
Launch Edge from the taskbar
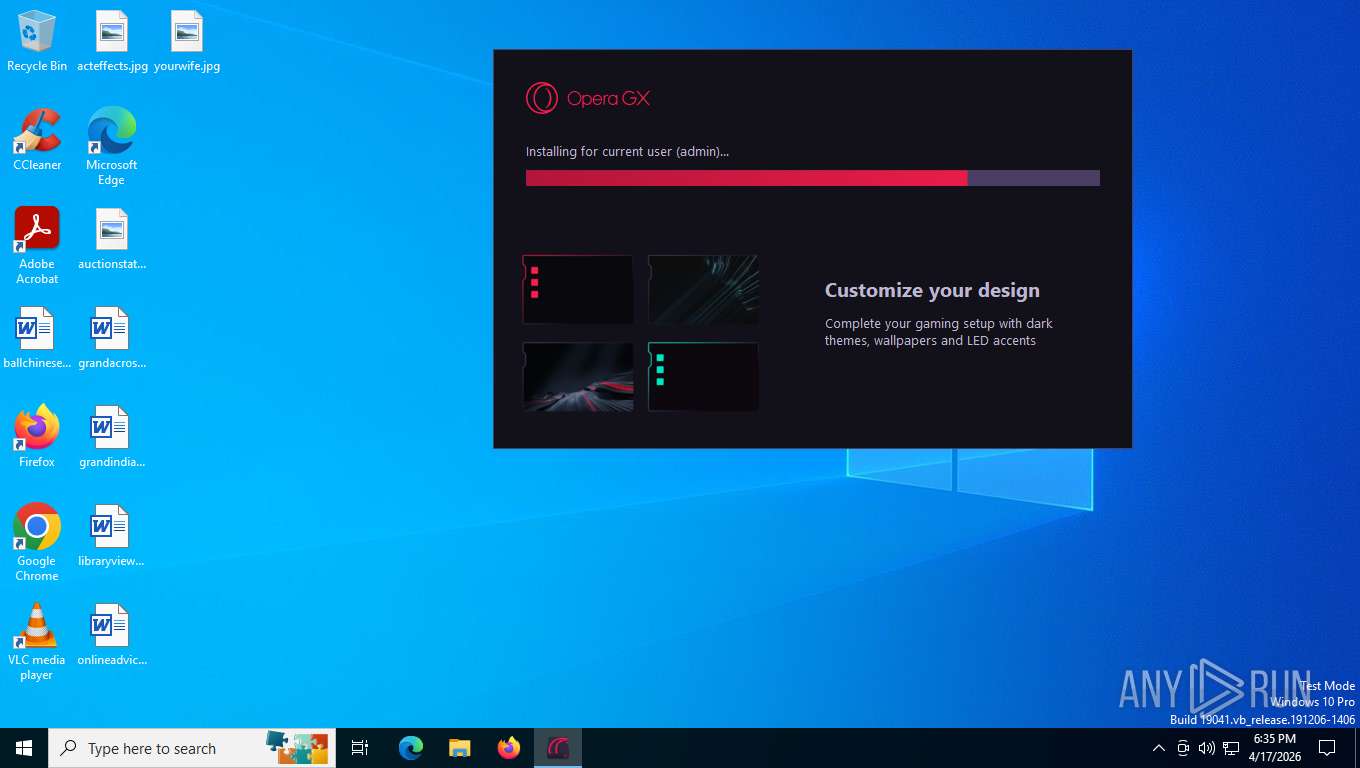(411, 748)
